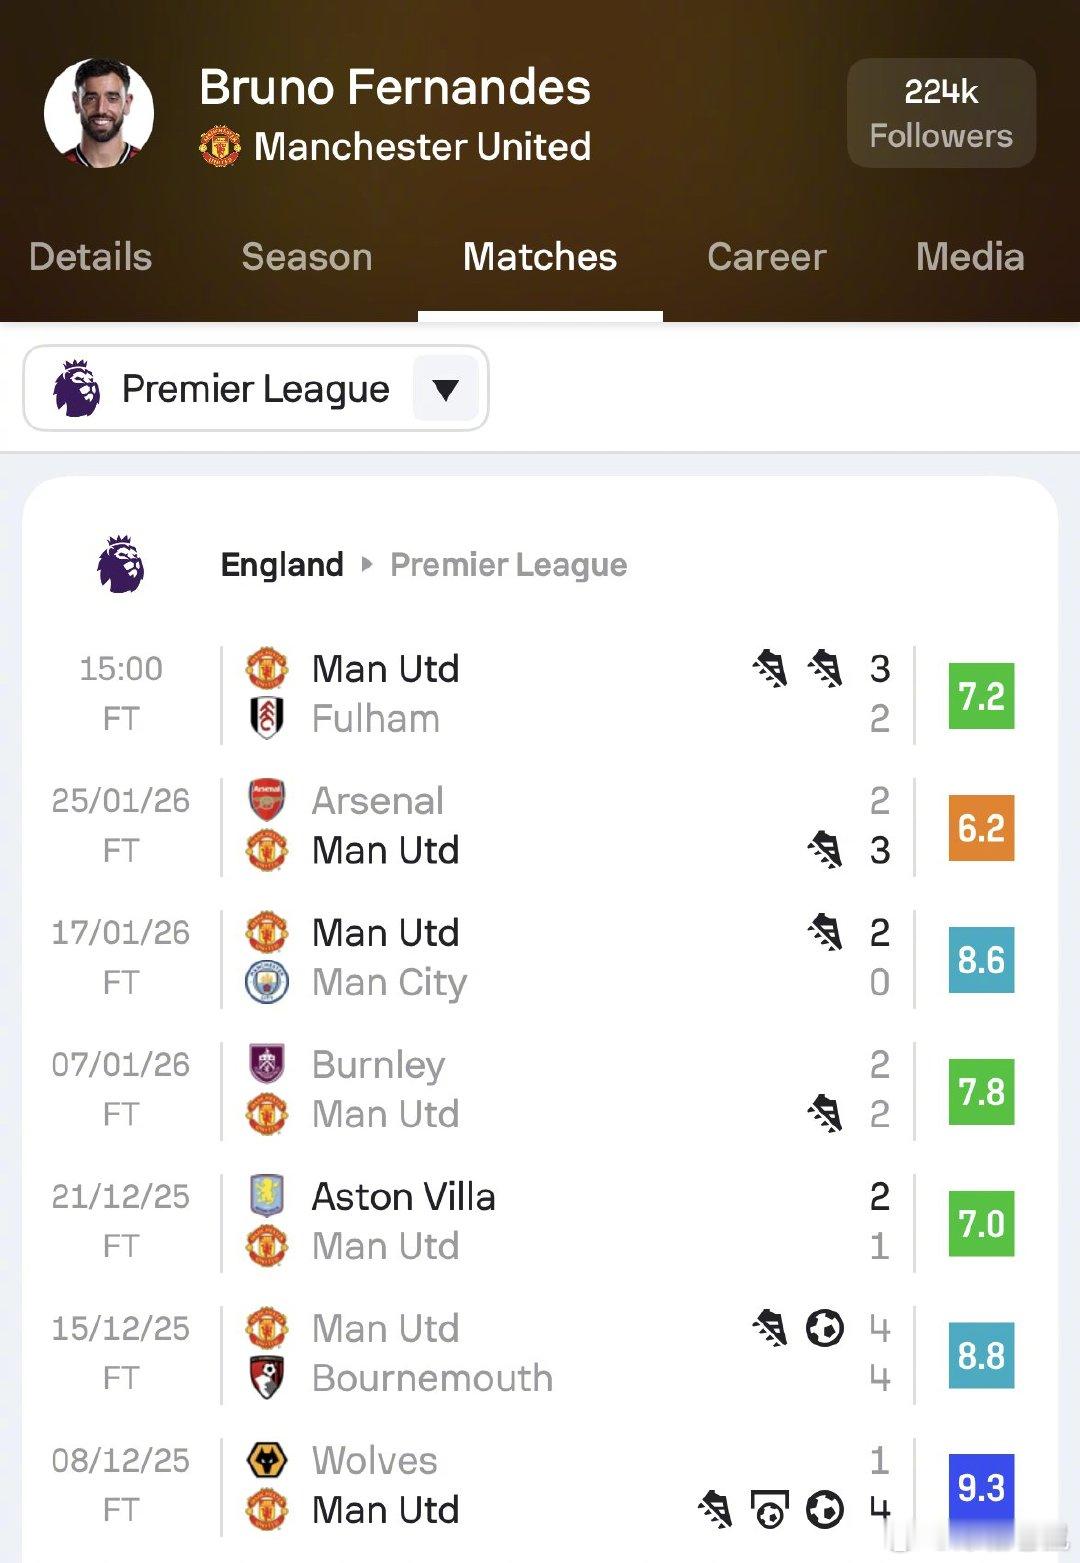Viewport: 1080px width, 1563px height.
Task: Click the Burnley club crest
Action: pos(267,1064)
